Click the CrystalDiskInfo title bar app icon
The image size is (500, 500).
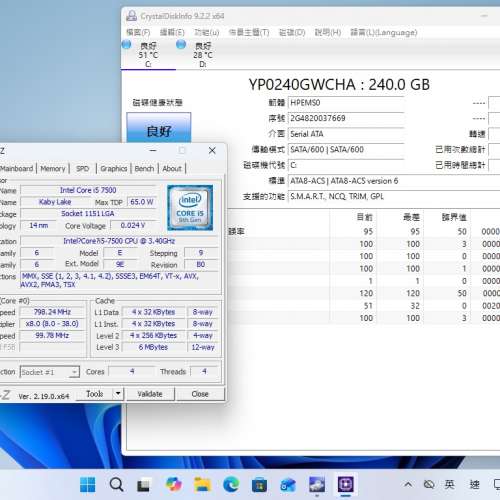[x=131, y=16]
